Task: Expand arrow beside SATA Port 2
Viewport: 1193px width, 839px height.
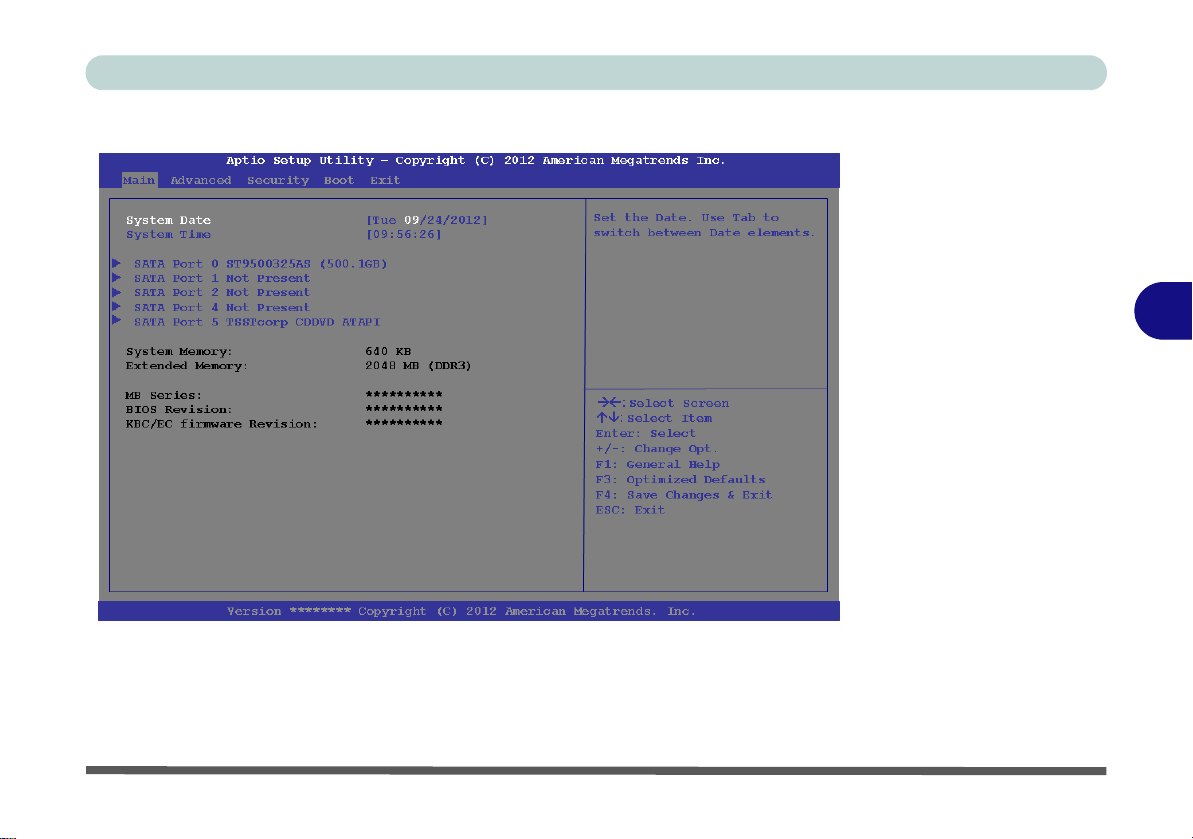Action: point(116,292)
